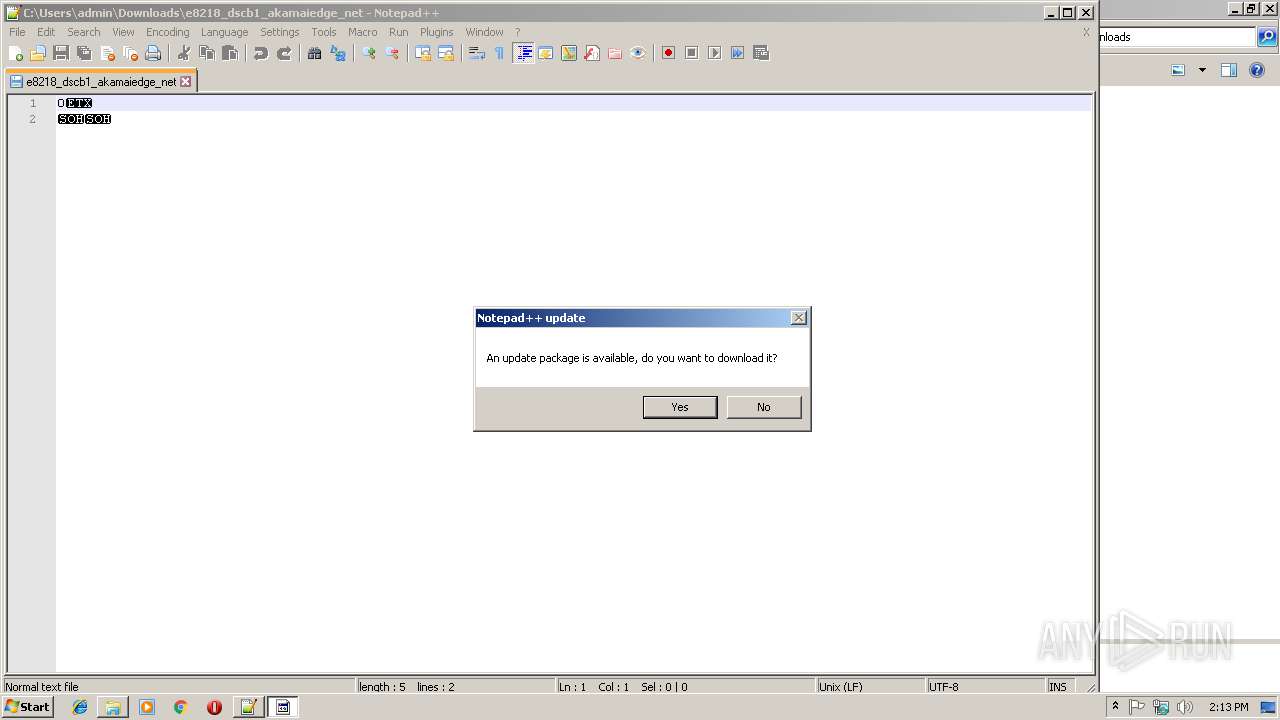Open the Find dialog via toolbar icon
The height and width of the screenshot is (720, 1280).
point(314,52)
